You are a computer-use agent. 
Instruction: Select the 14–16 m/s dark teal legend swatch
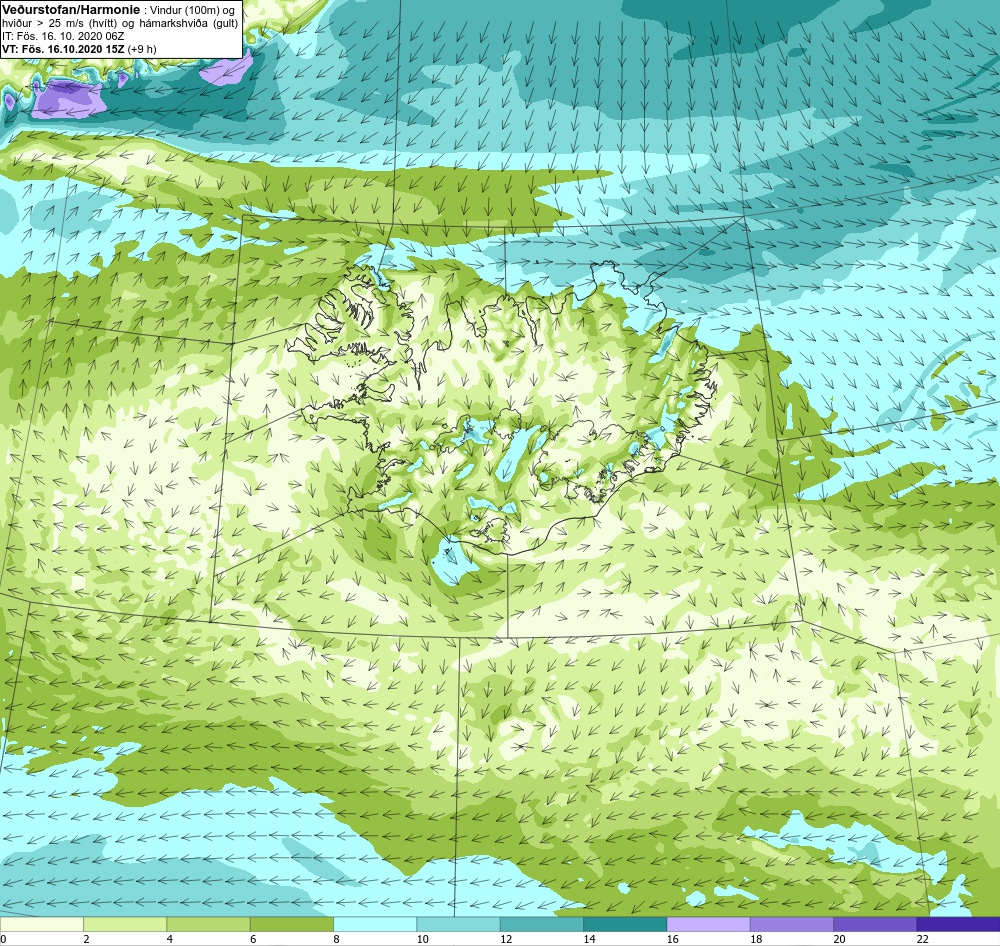tap(625, 924)
